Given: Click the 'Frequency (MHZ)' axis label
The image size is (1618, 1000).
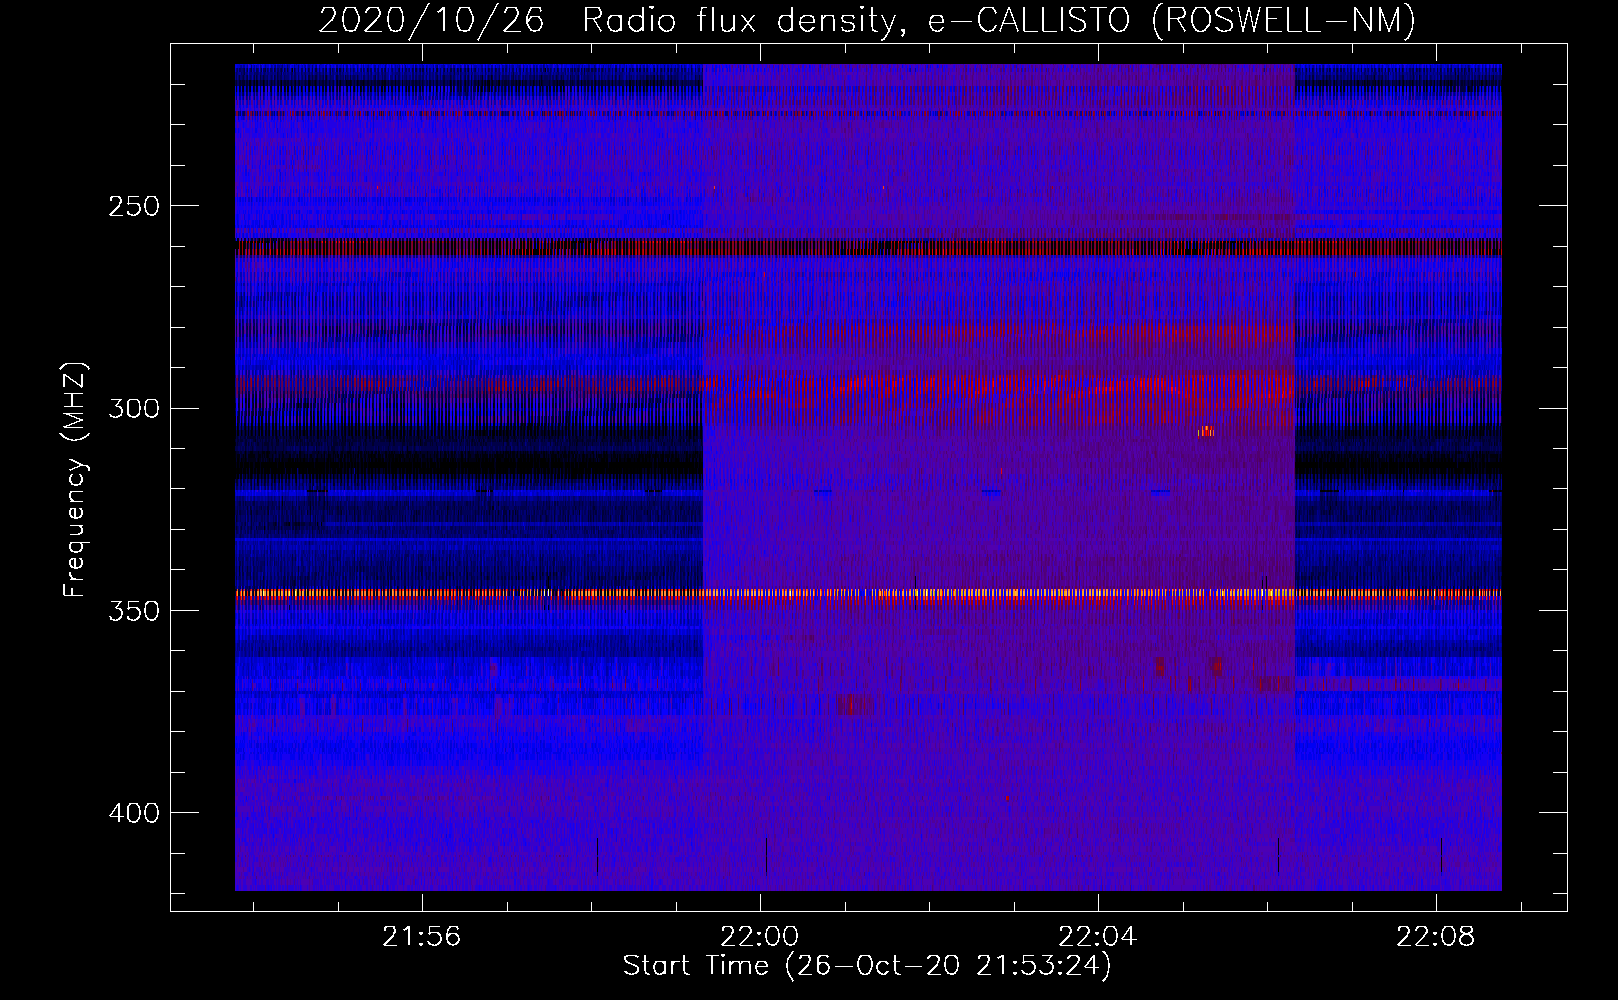Looking at the screenshot, I should 75,479.
